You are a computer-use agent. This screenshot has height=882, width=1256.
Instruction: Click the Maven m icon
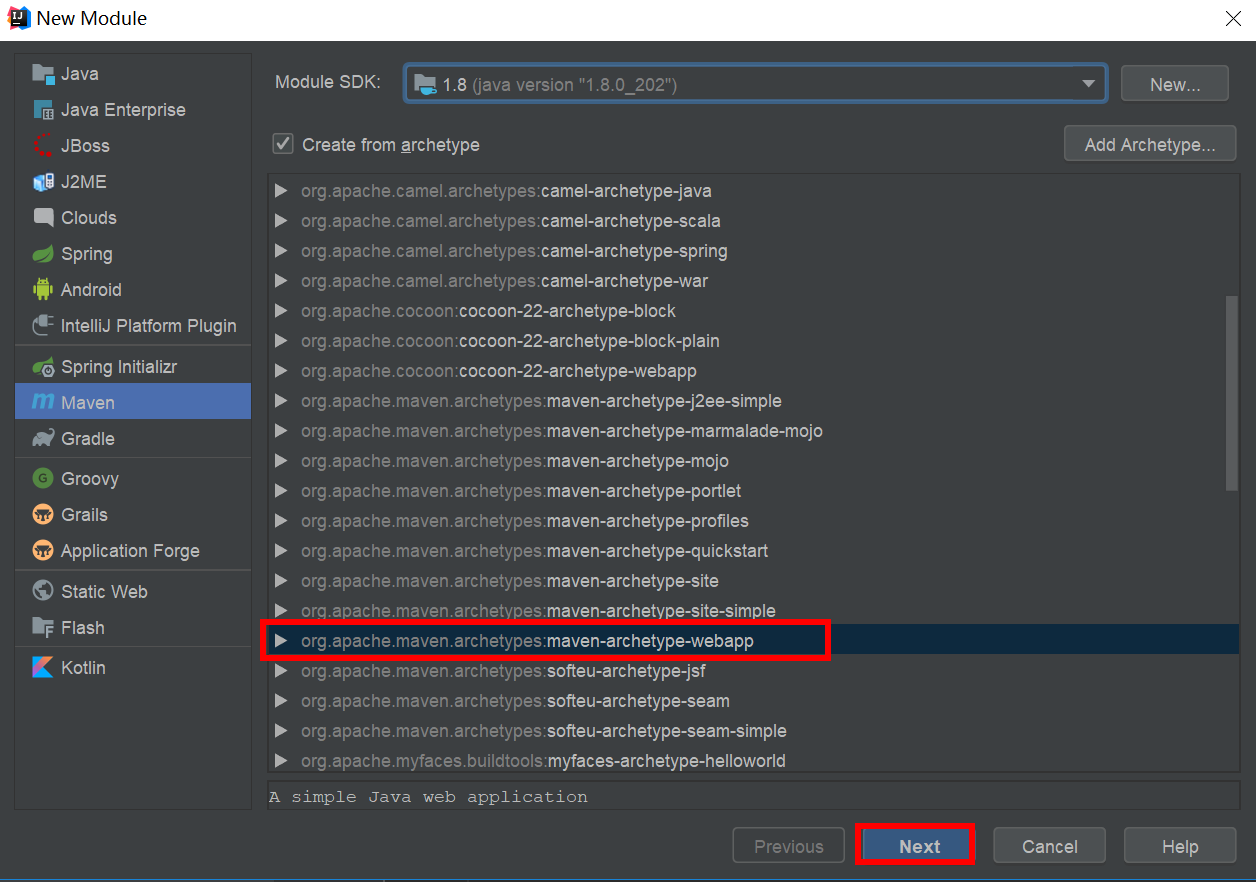coord(43,402)
